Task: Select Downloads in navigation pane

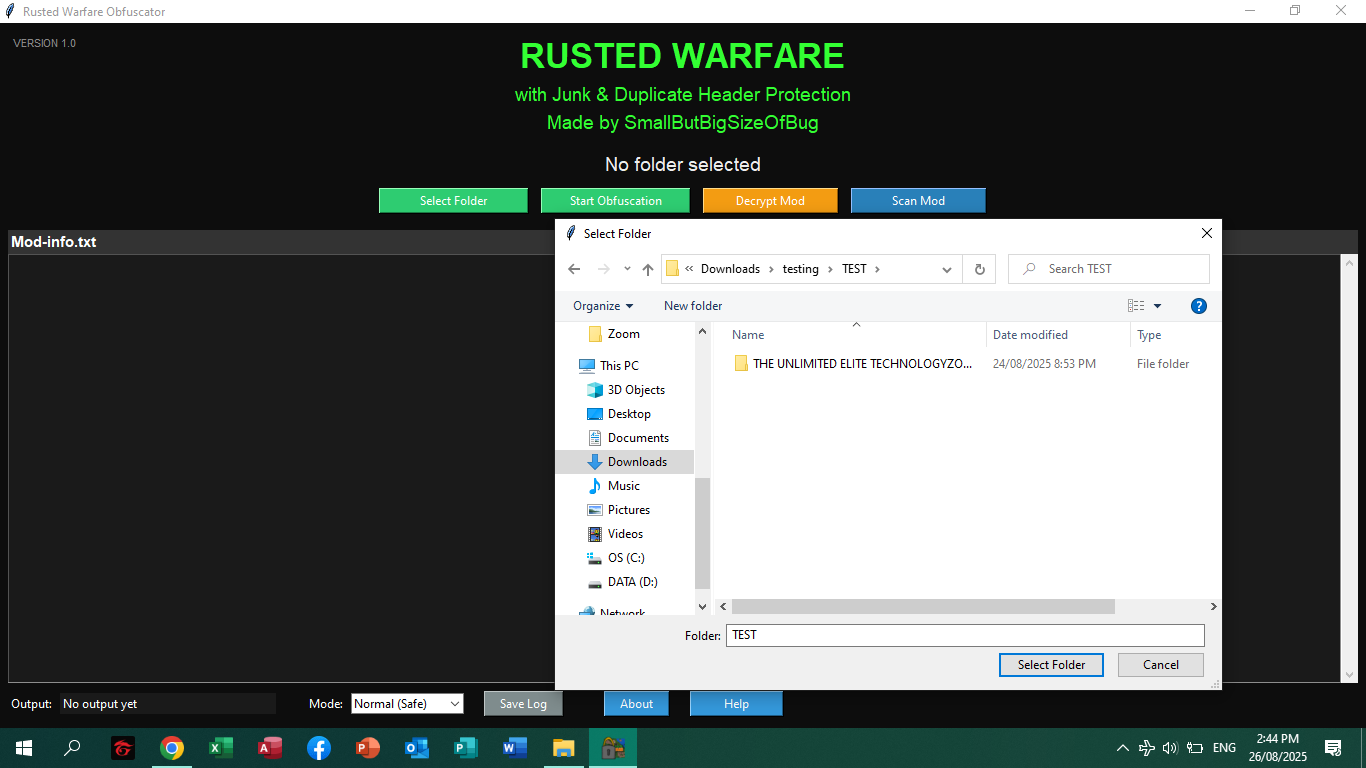Action: 637,462
